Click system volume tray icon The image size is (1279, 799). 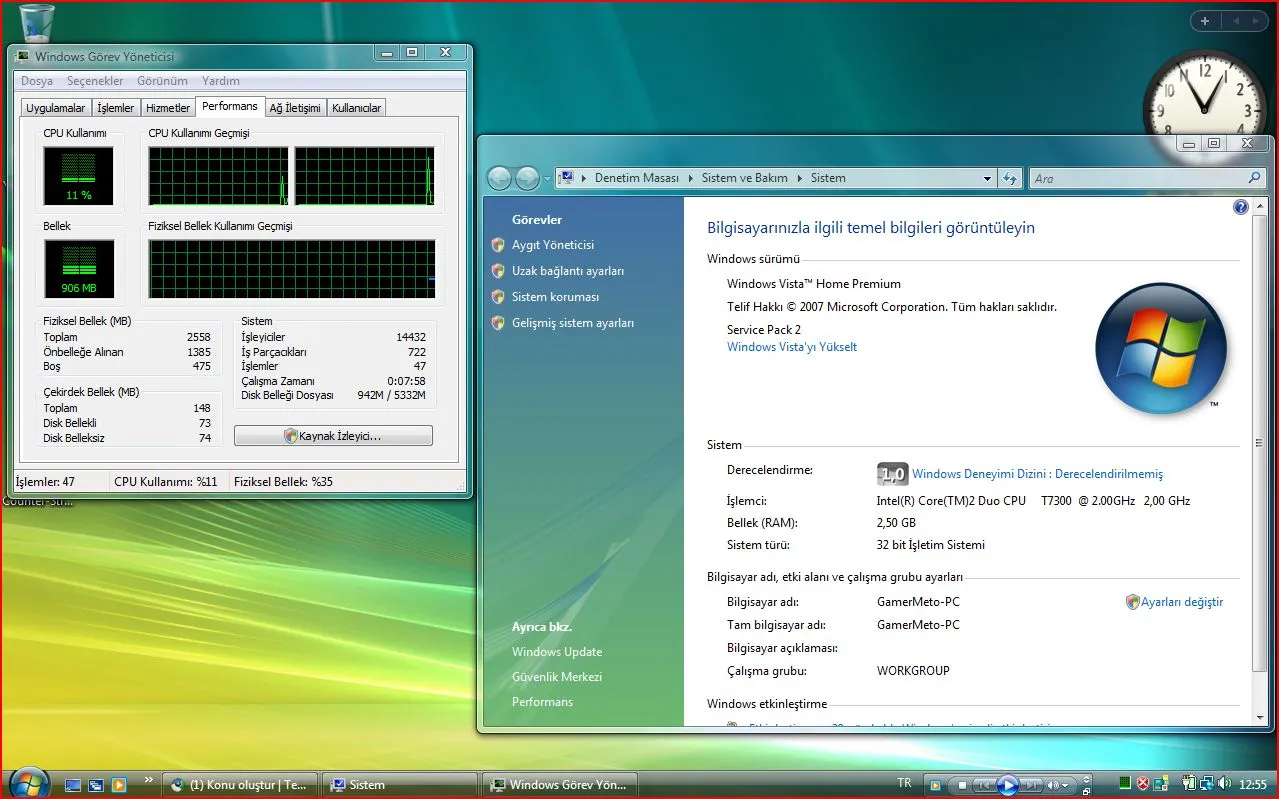coord(1224,783)
